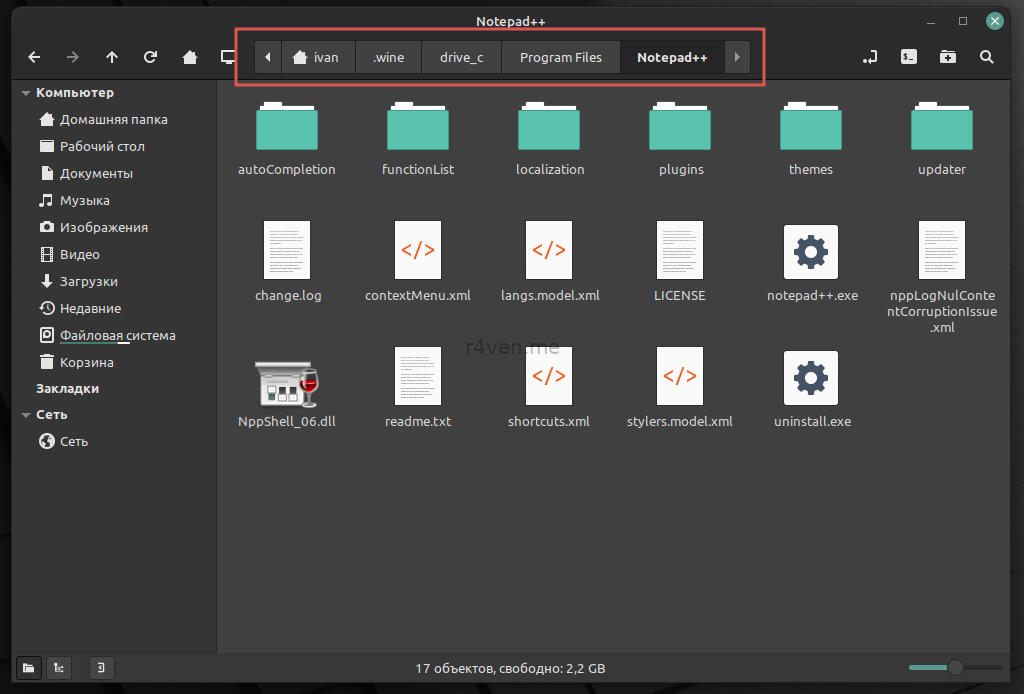Adjust the icon zoom slider
1024x694 pixels.
(955, 667)
